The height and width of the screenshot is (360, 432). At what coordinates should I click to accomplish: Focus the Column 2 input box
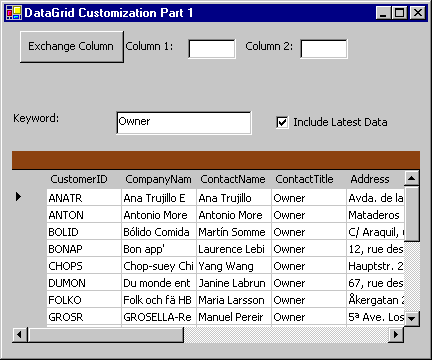324,49
